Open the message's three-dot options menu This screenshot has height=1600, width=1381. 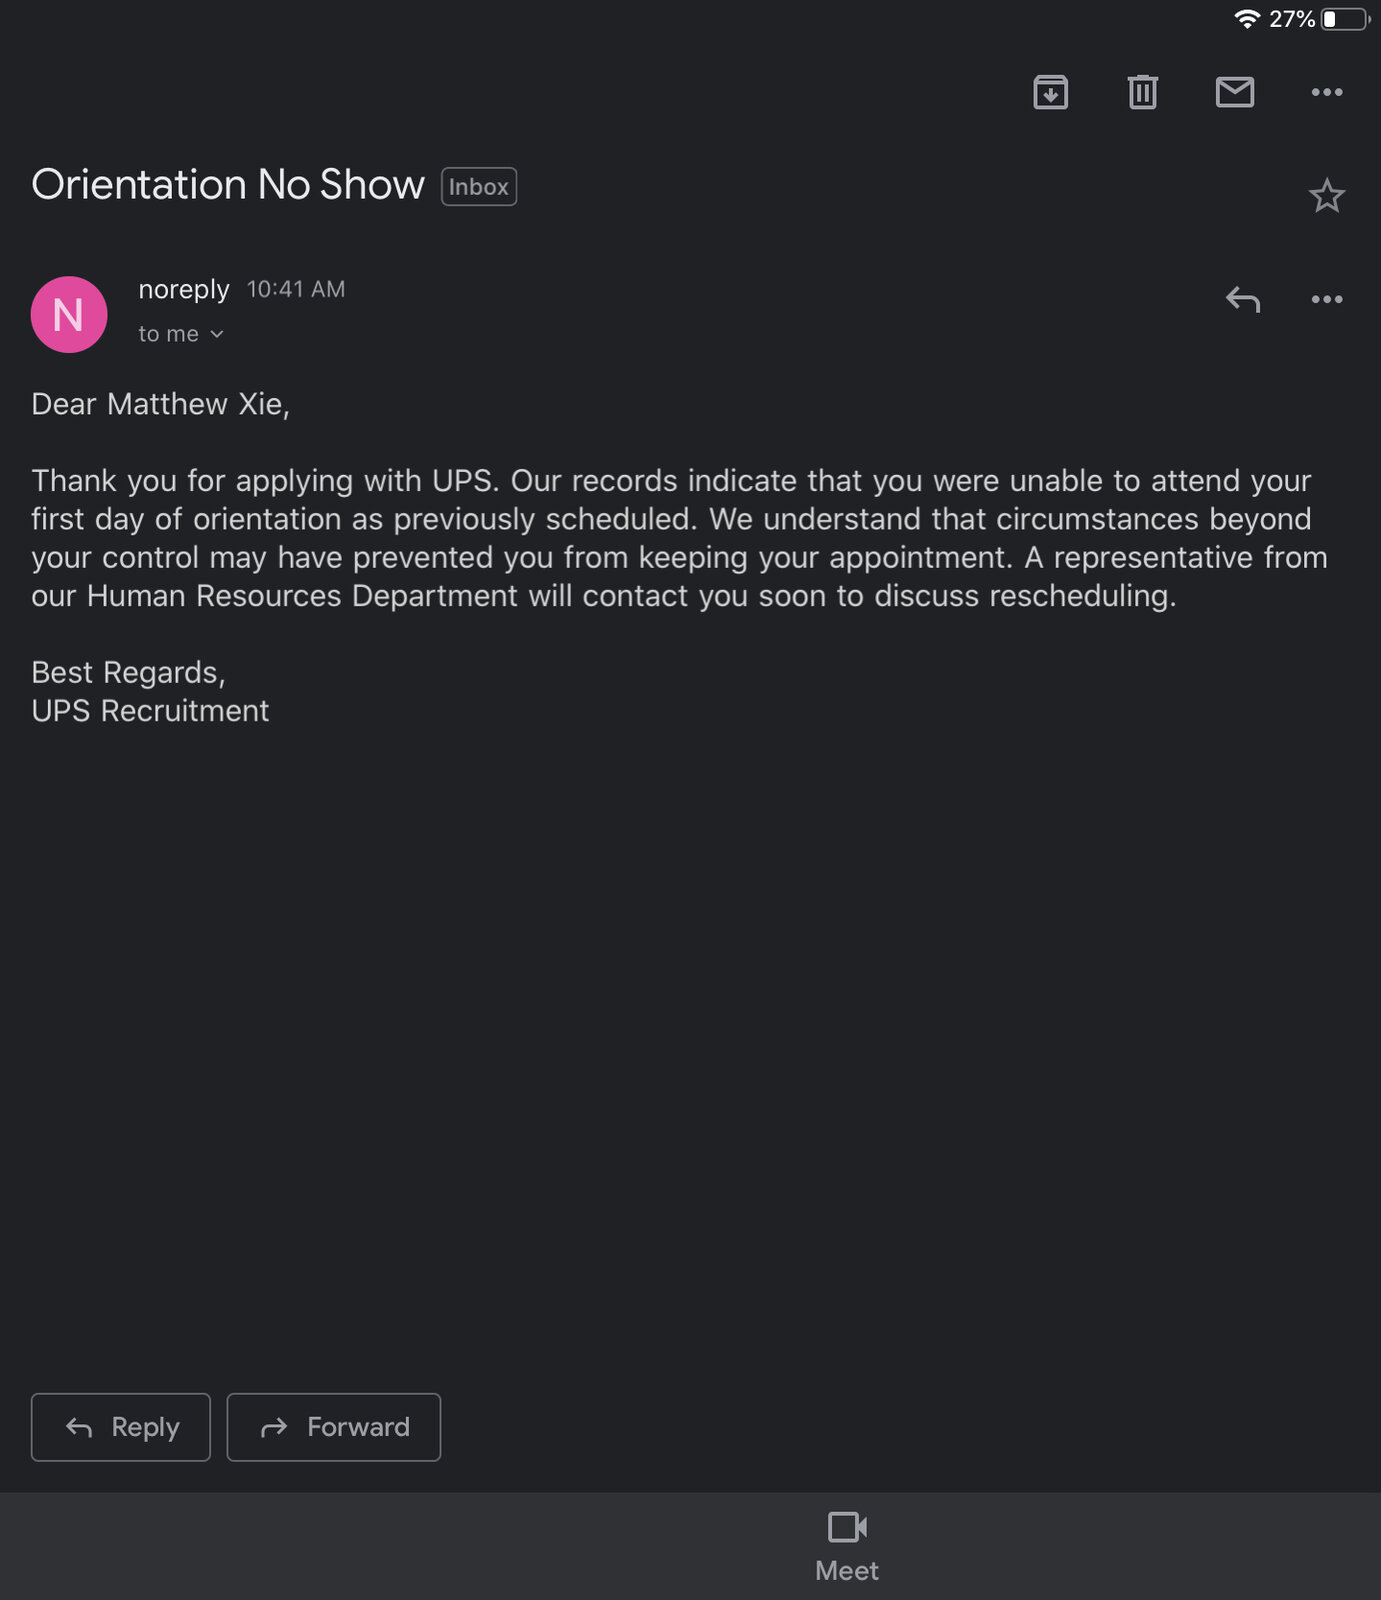pyautogui.click(x=1327, y=299)
